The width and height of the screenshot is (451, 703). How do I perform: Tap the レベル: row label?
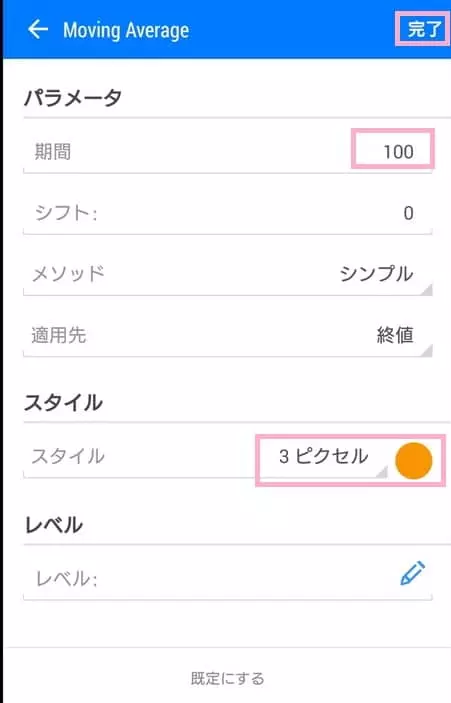click(66, 579)
